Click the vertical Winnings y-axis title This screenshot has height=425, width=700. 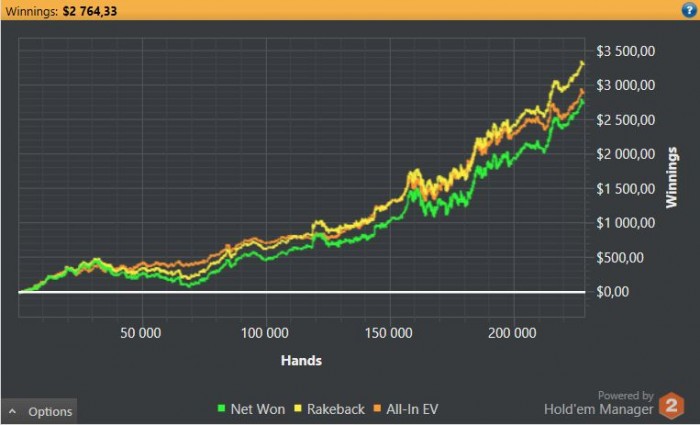point(671,177)
